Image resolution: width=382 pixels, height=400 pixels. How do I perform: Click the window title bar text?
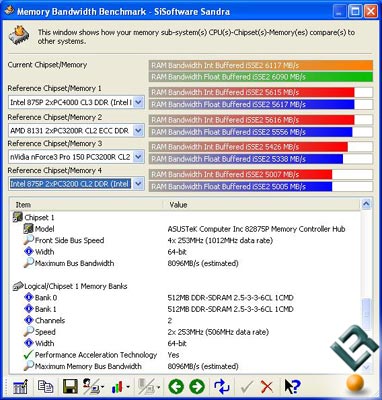point(123,11)
